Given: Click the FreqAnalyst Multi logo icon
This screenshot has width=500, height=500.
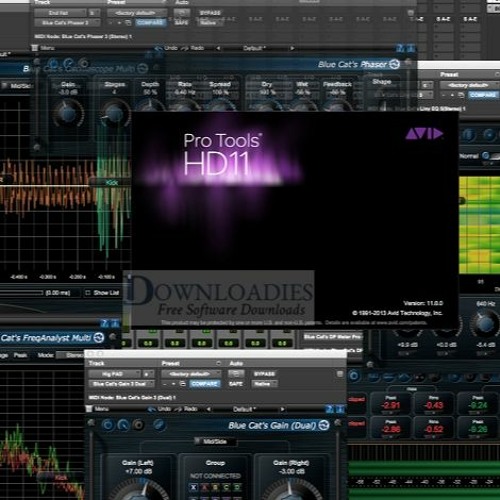Looking at the screenshot, I should [x=99, y=338].
